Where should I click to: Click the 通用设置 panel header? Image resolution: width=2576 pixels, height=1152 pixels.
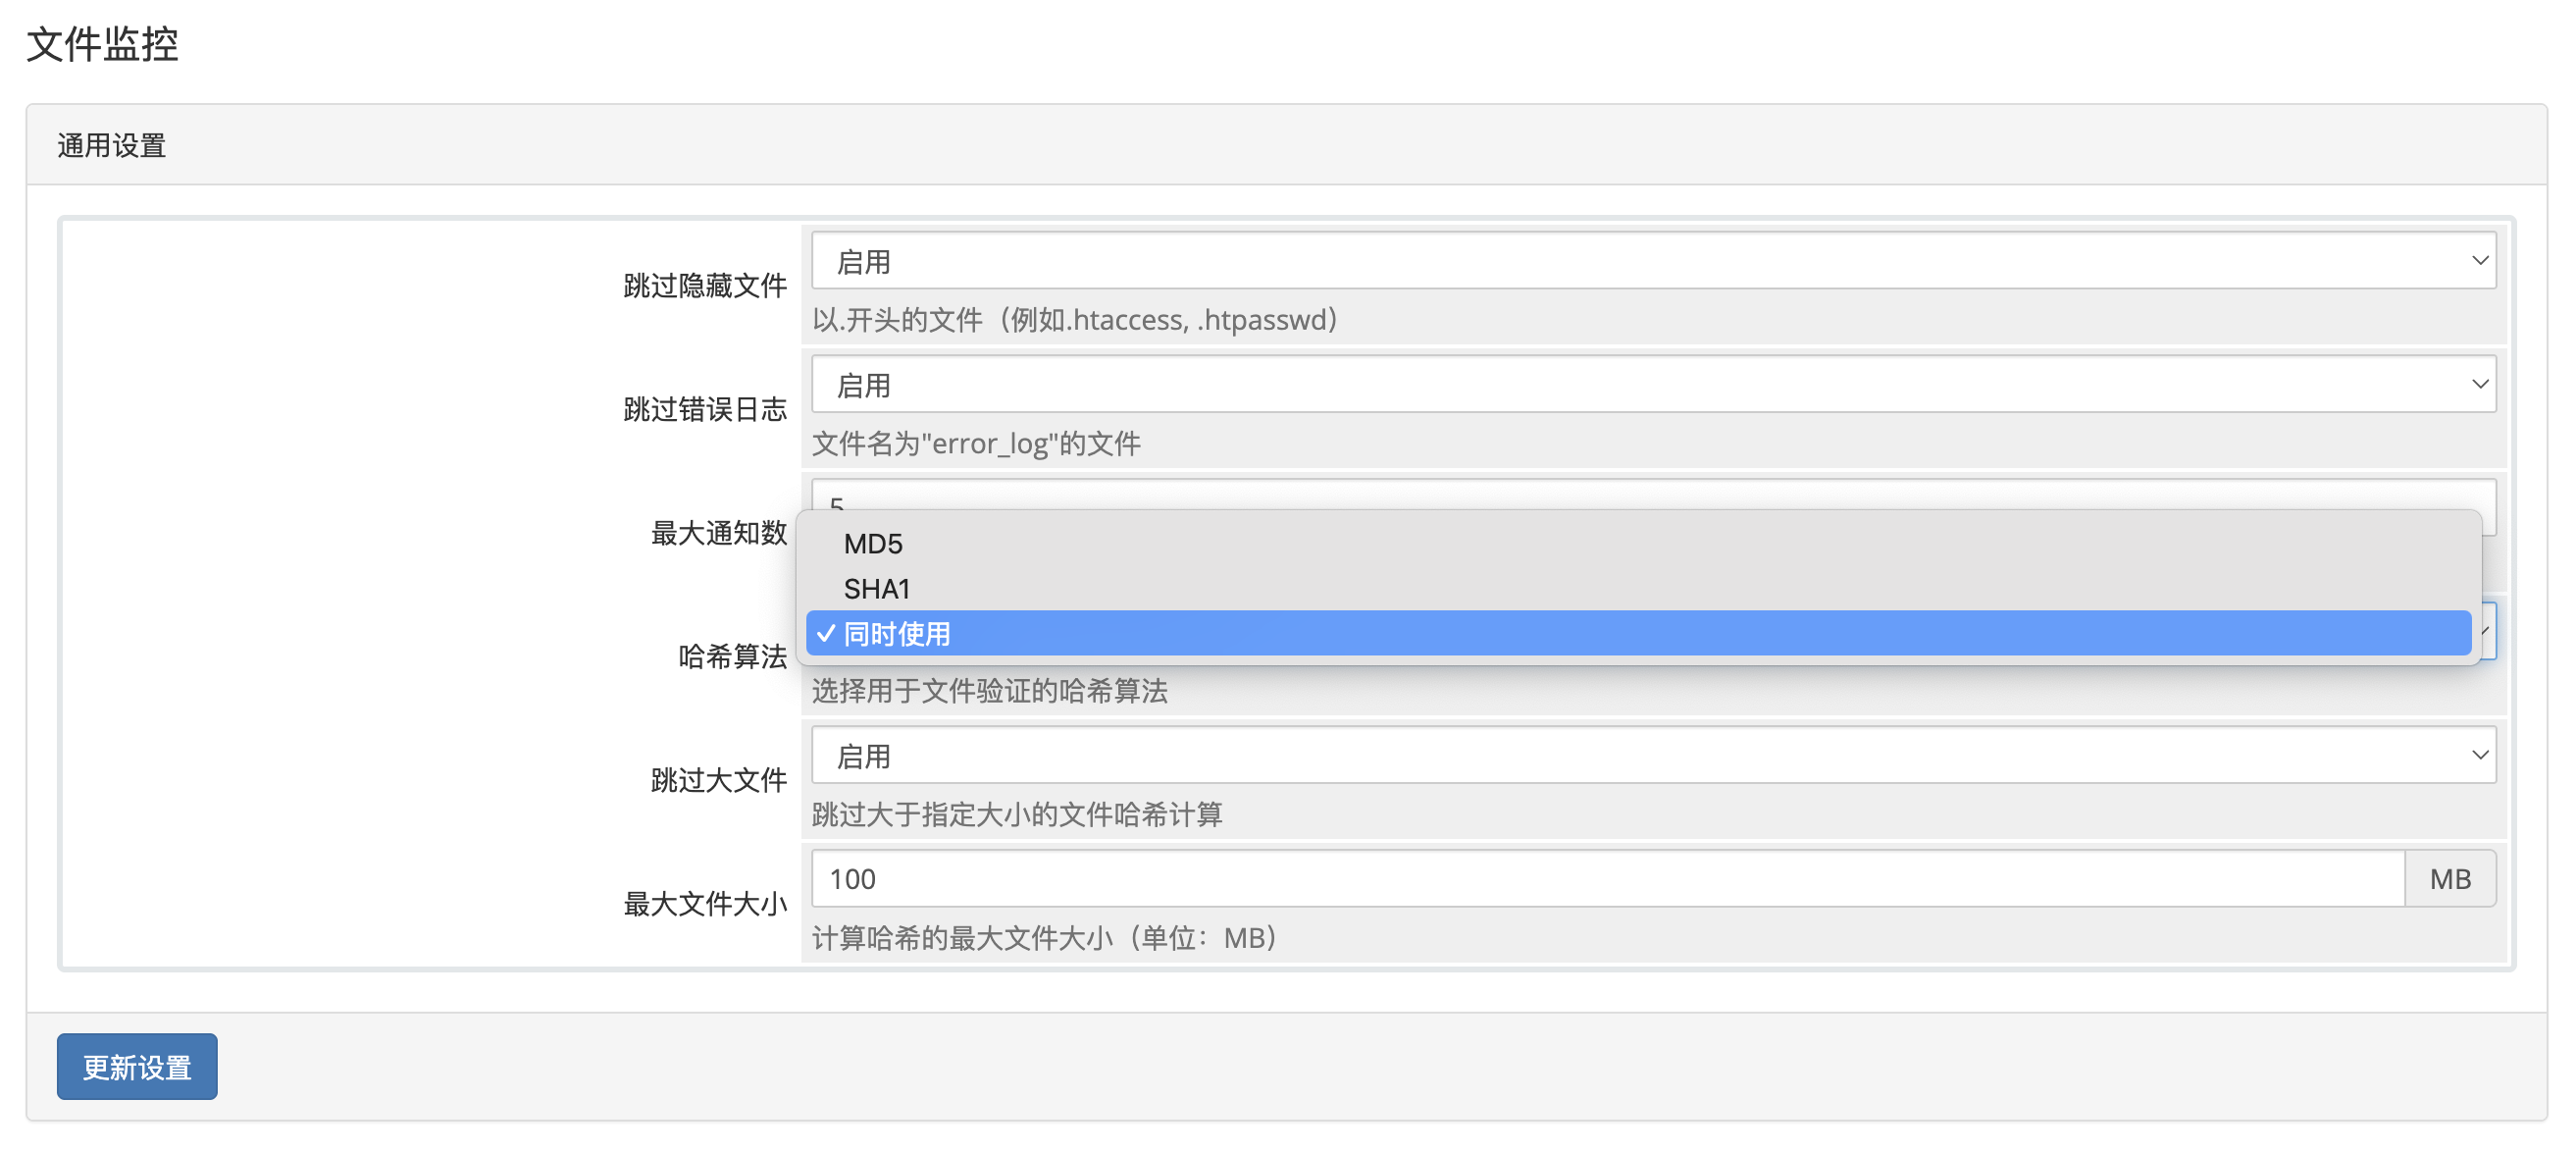[112, 146]
